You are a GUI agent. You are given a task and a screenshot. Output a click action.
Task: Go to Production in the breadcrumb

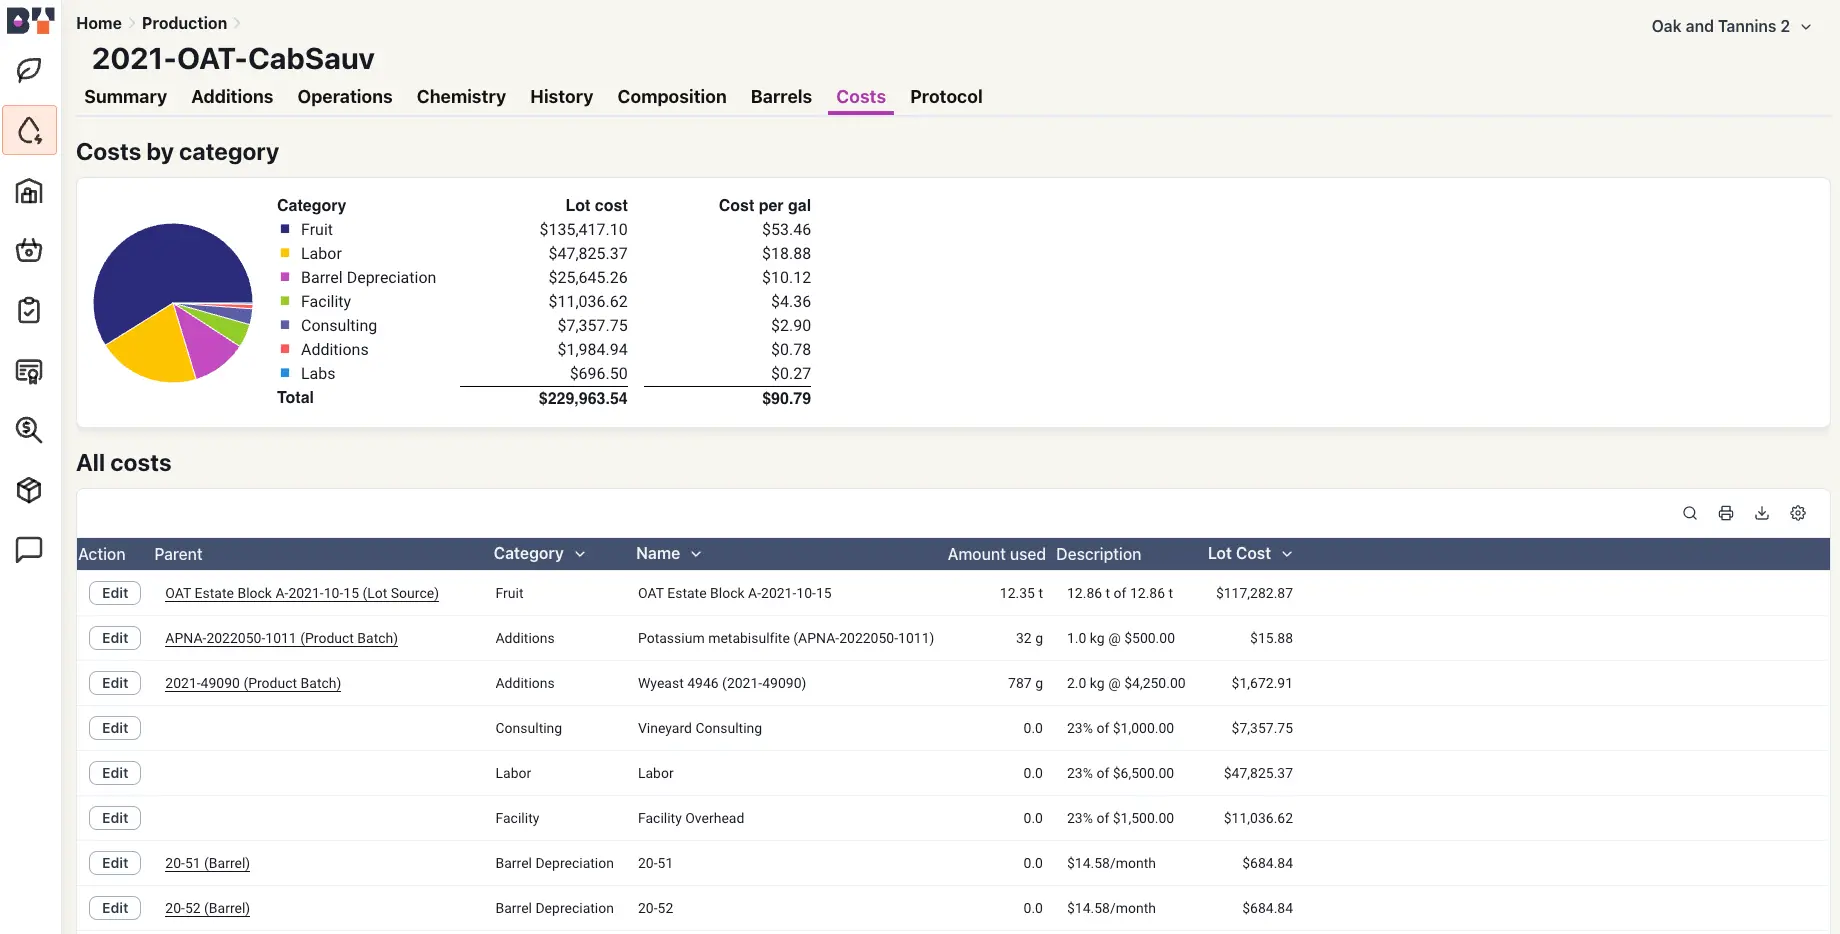[x=184, y=23]
